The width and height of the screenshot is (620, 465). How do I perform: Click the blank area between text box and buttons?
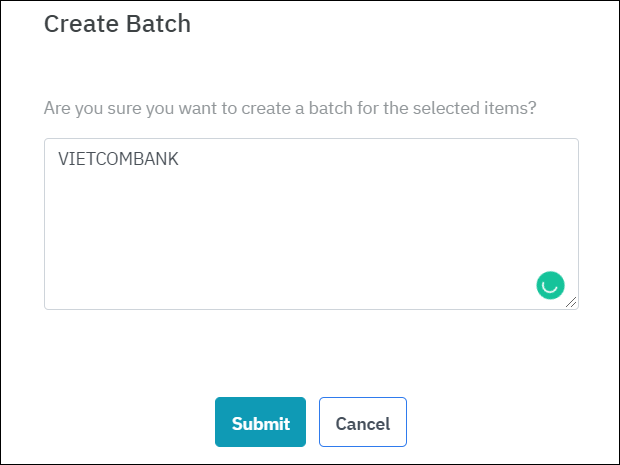tap(310, 350)
